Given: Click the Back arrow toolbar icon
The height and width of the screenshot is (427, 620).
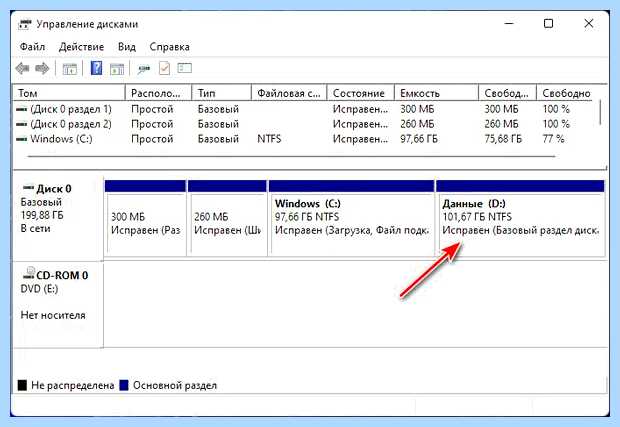Looking at the screenshot, I should (x=22, y=69).
